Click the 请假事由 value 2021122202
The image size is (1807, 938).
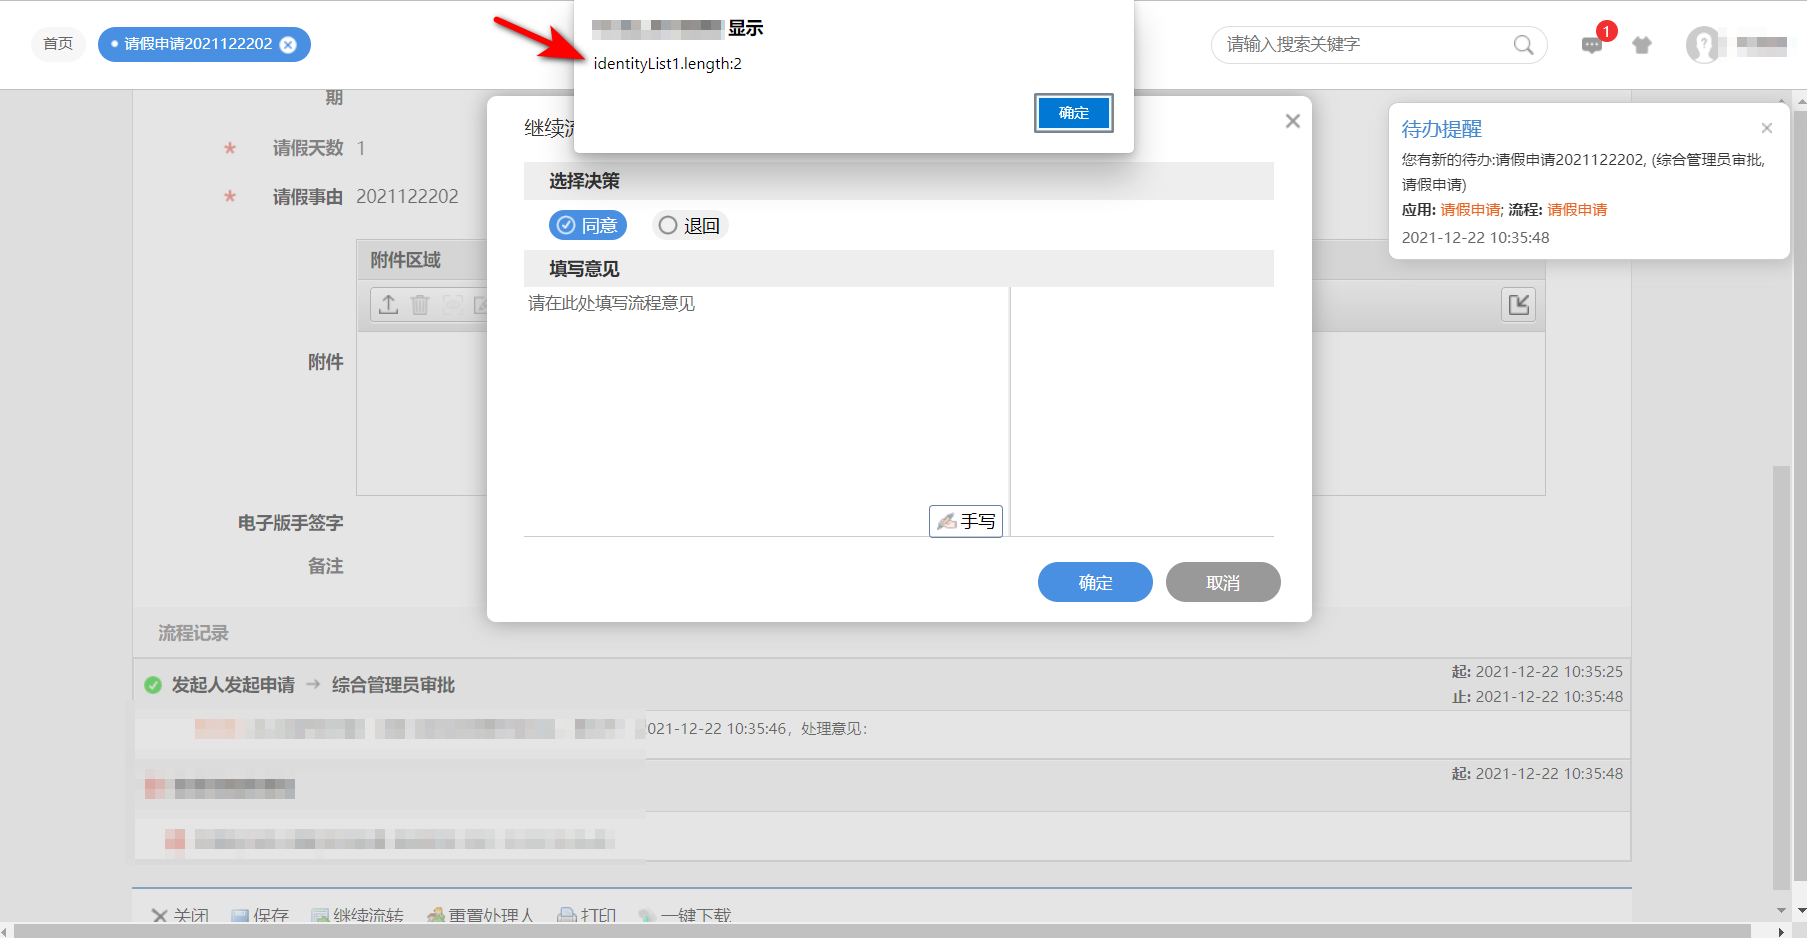(x=407, y=197)
